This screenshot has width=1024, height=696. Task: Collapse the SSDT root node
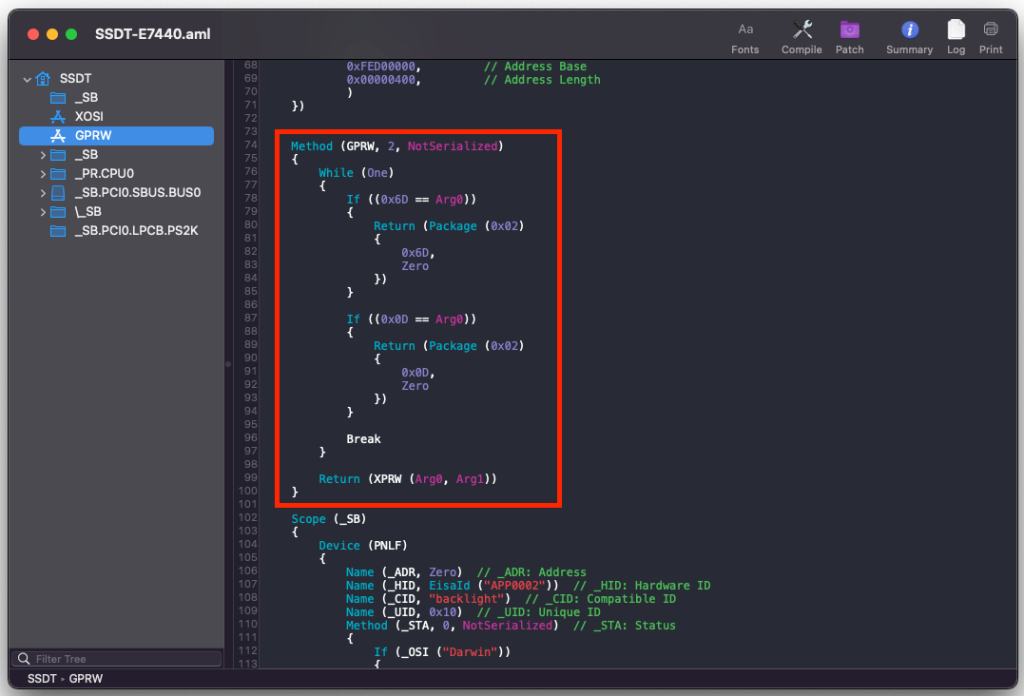tap(27, 79)
